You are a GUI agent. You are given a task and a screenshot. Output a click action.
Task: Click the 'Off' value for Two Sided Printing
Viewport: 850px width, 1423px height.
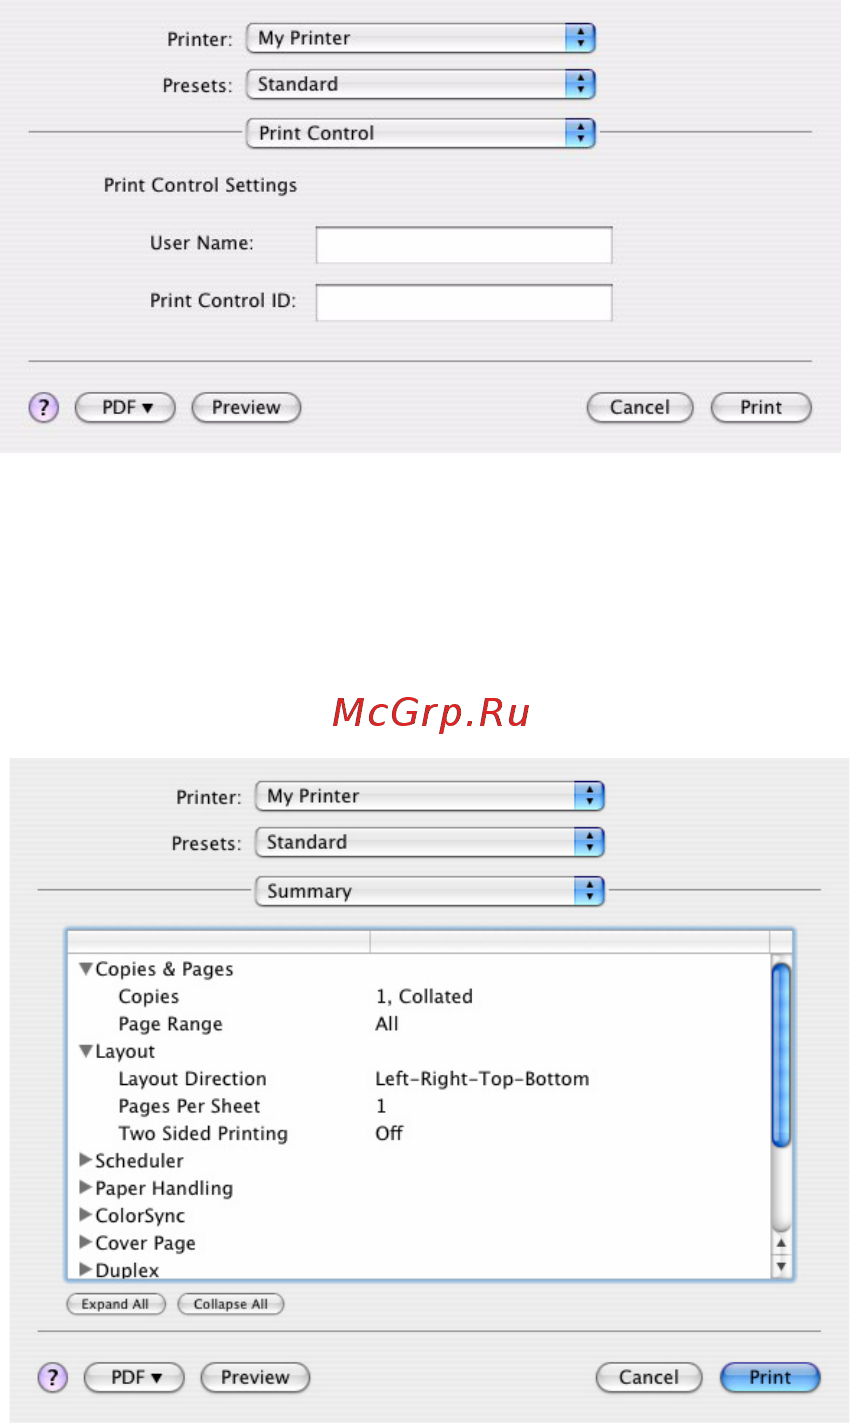pos(389,1133)
